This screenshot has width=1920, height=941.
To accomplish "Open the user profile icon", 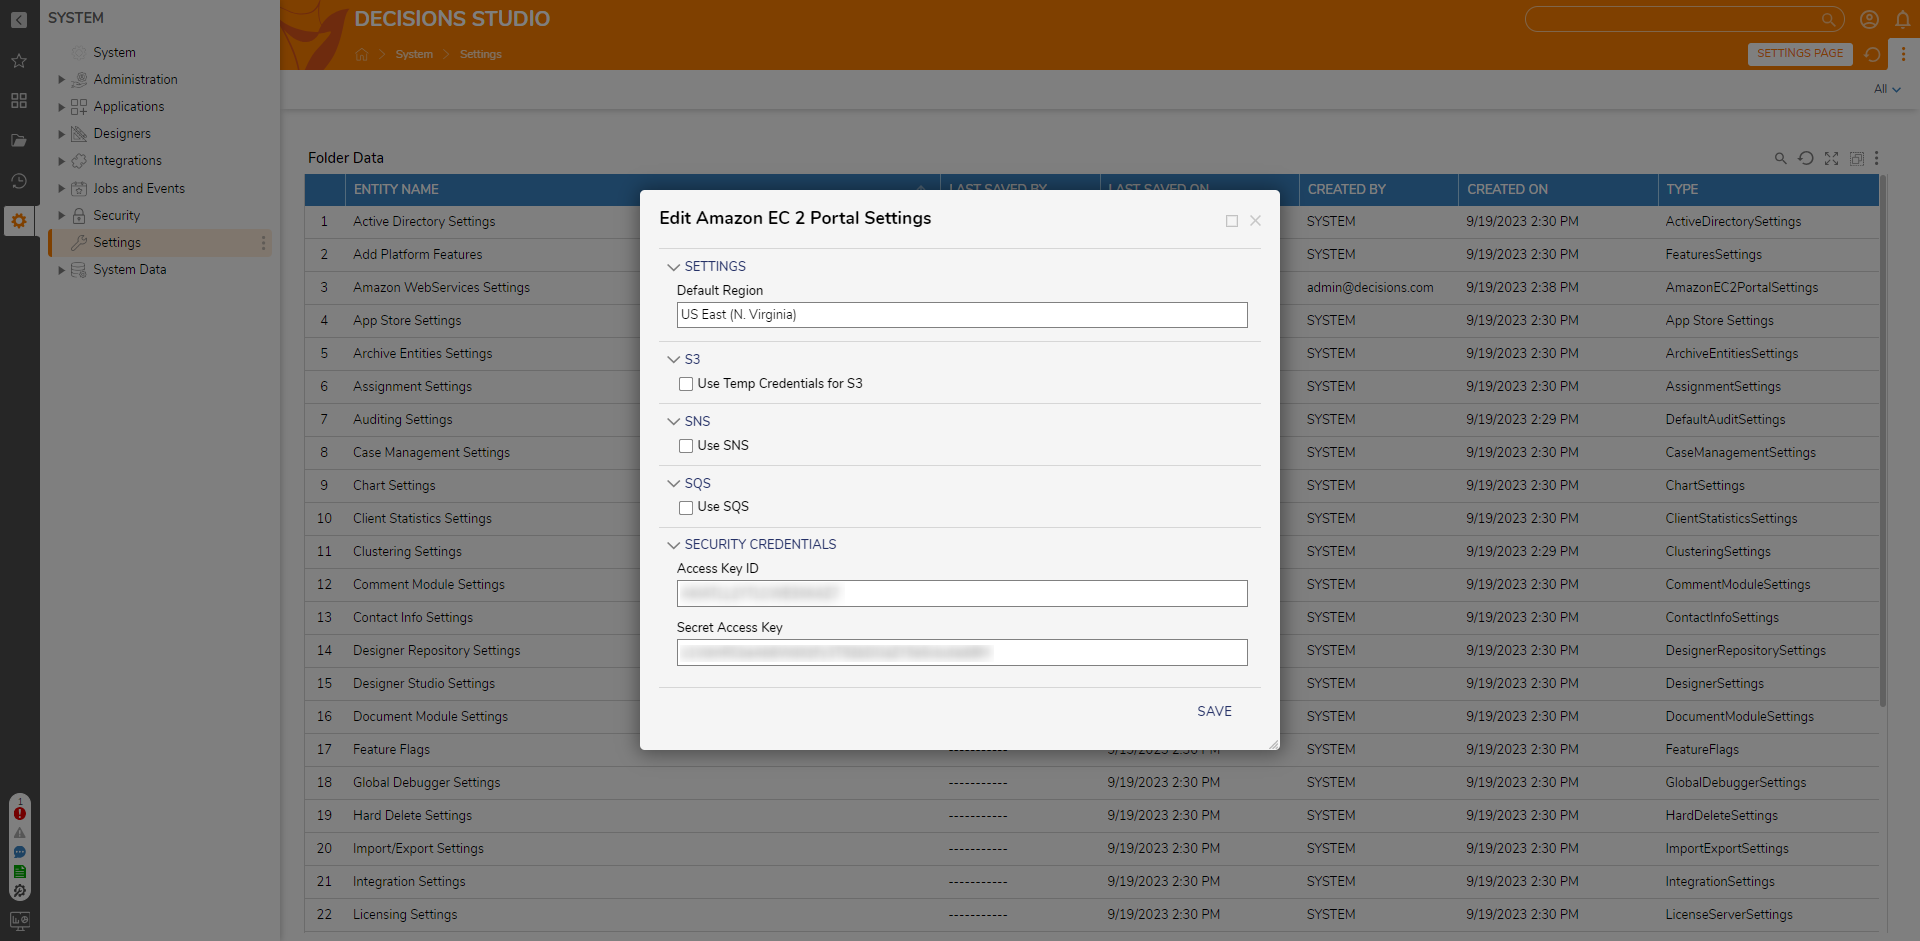I will click(1869, 19).
